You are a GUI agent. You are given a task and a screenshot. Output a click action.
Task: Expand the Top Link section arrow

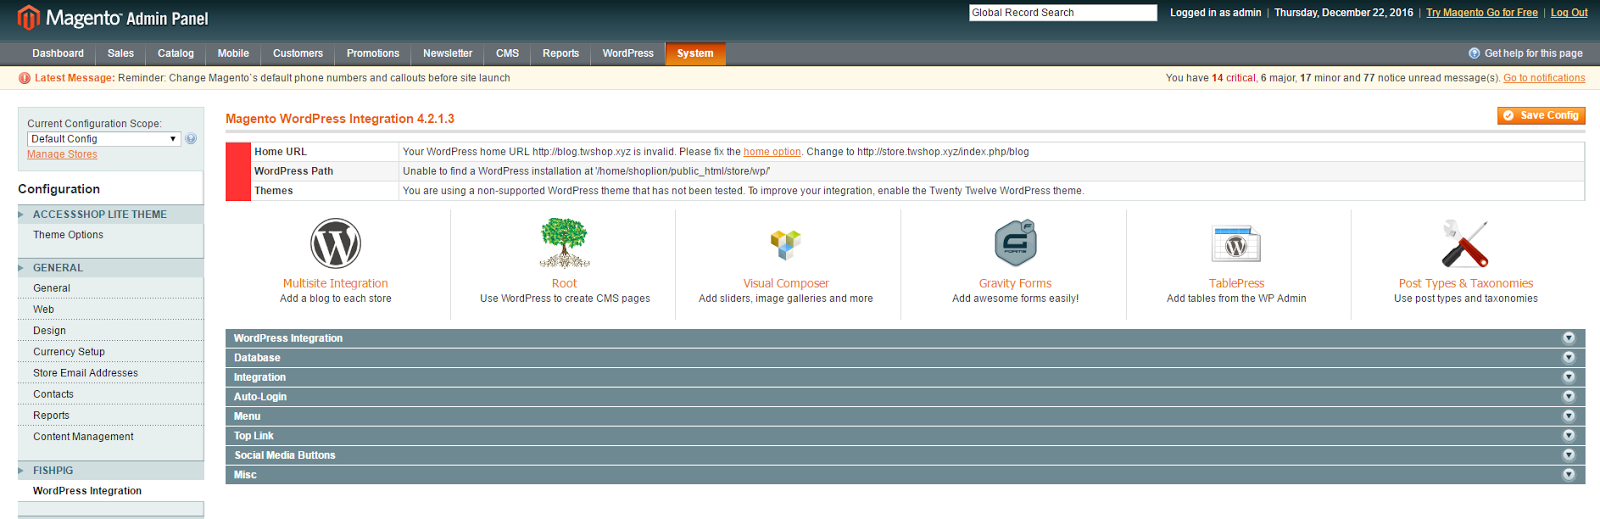[x=1568, y=435]
